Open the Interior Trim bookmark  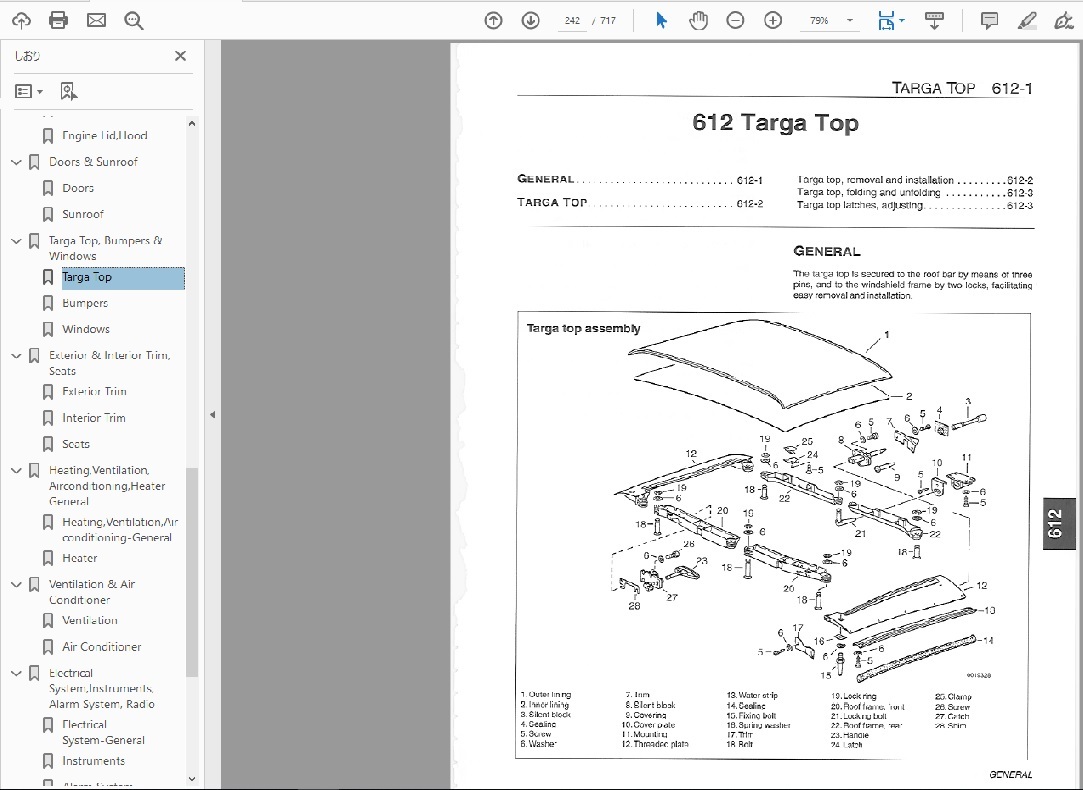coord(94,418)
